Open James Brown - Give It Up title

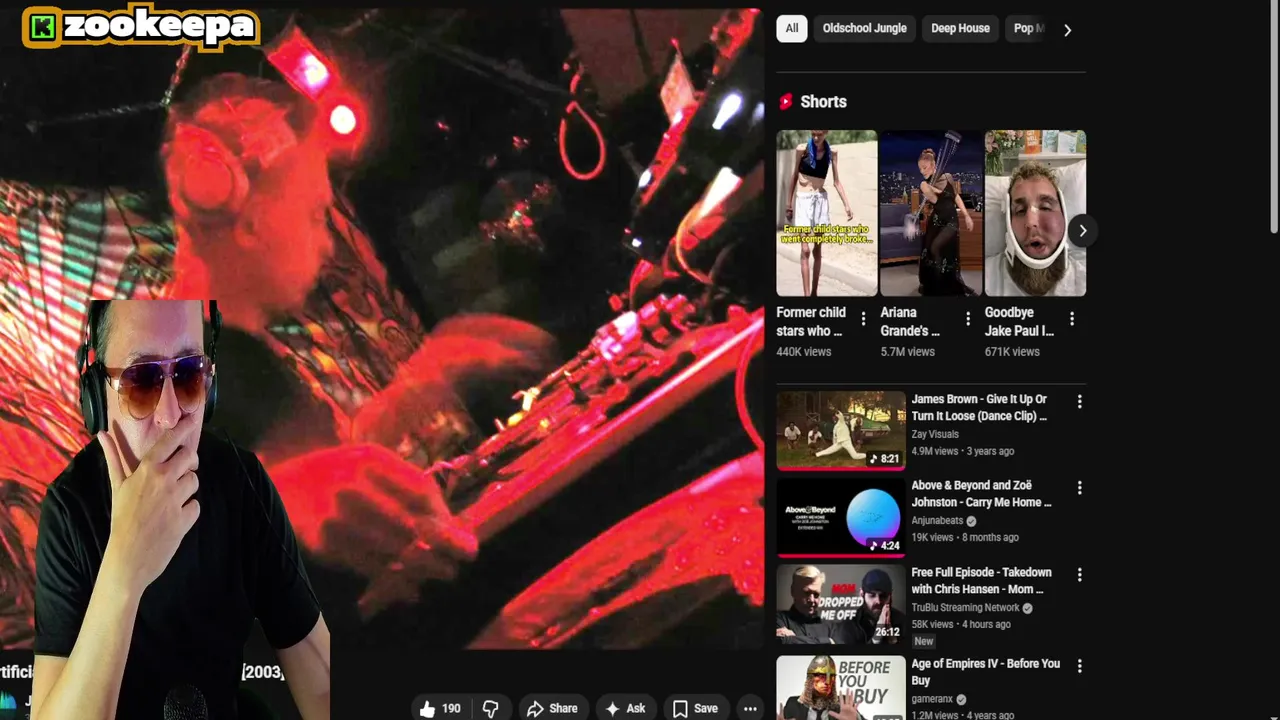coord(980,407)
